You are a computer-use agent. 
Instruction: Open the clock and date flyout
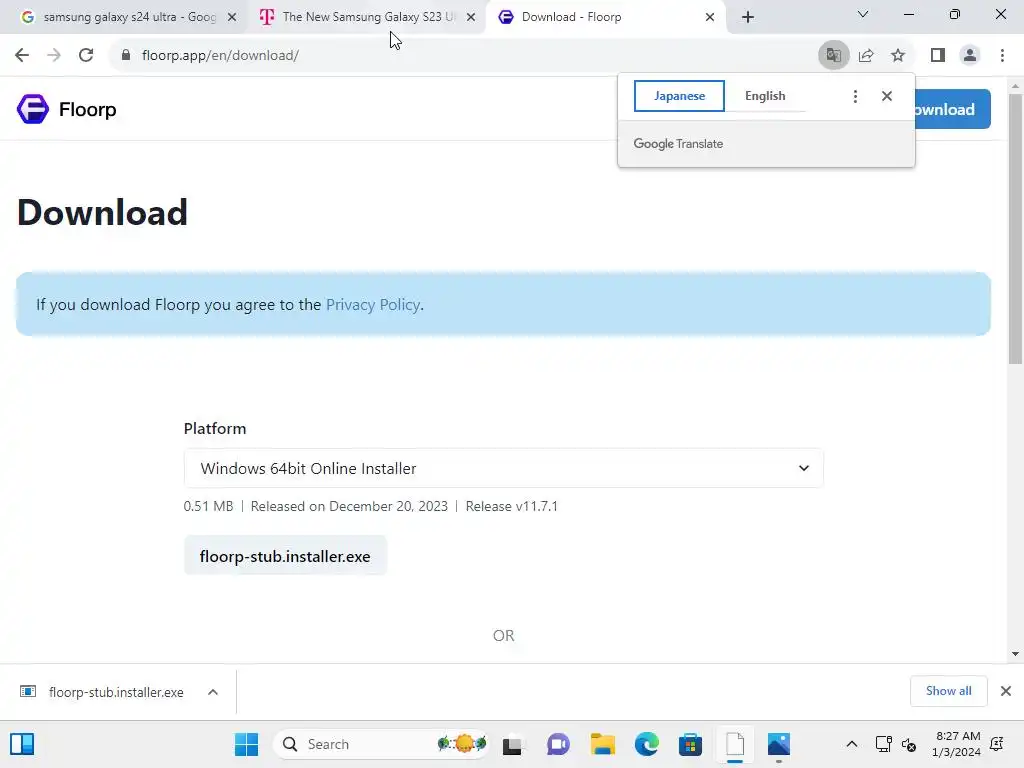956,744
